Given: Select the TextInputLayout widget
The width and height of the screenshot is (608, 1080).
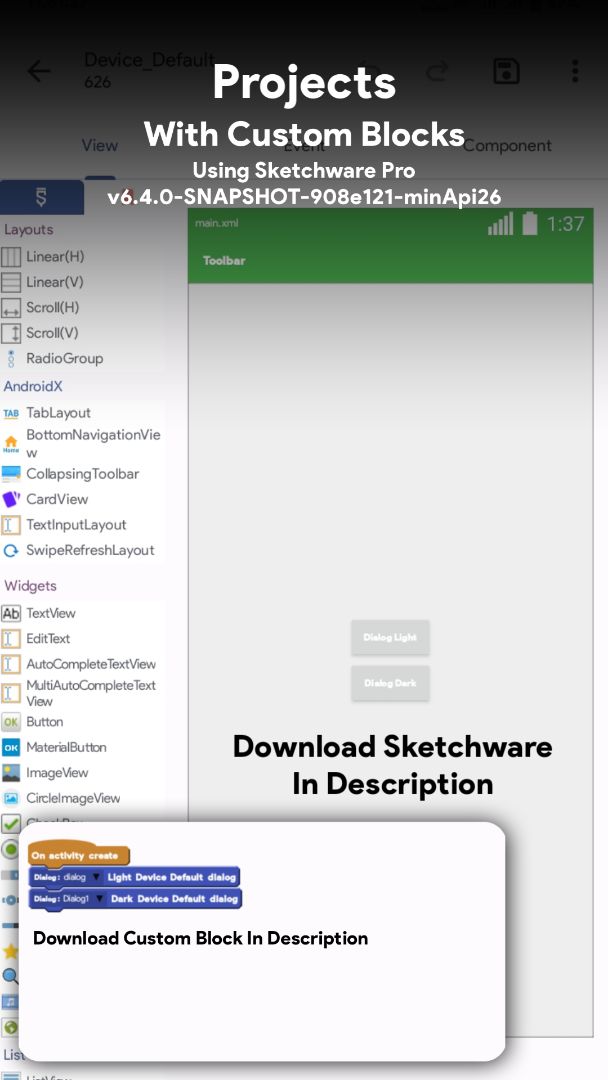Looking at the screenshot, I should tap(82, 525).
